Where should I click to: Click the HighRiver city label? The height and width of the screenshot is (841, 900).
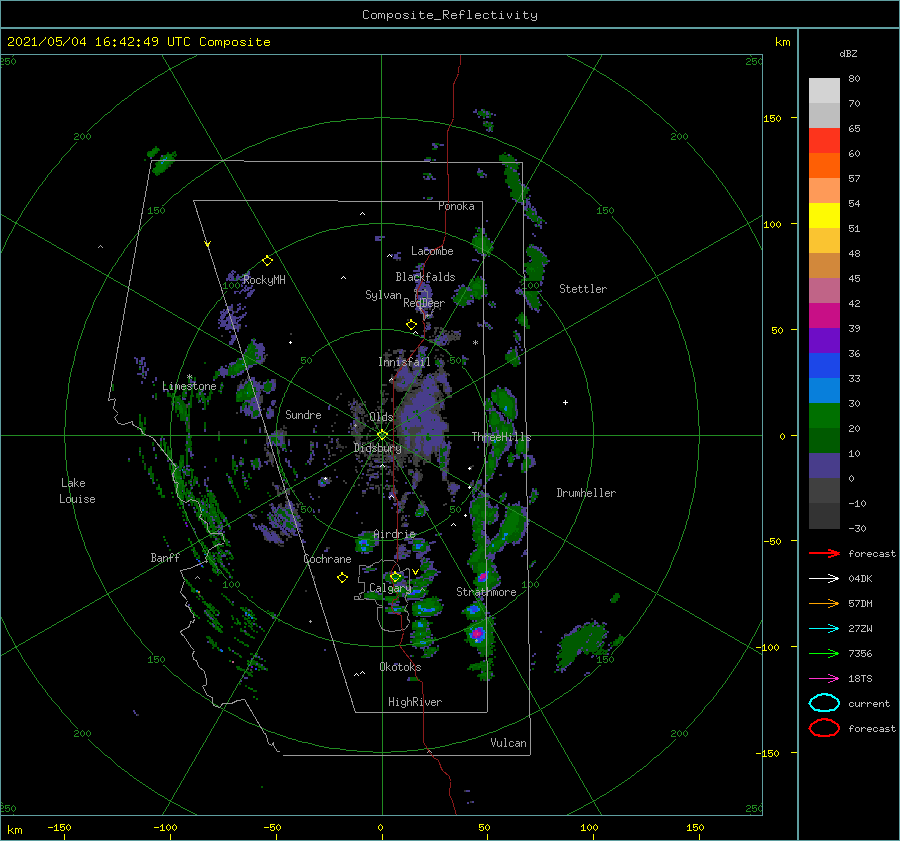tap(414, 702)
